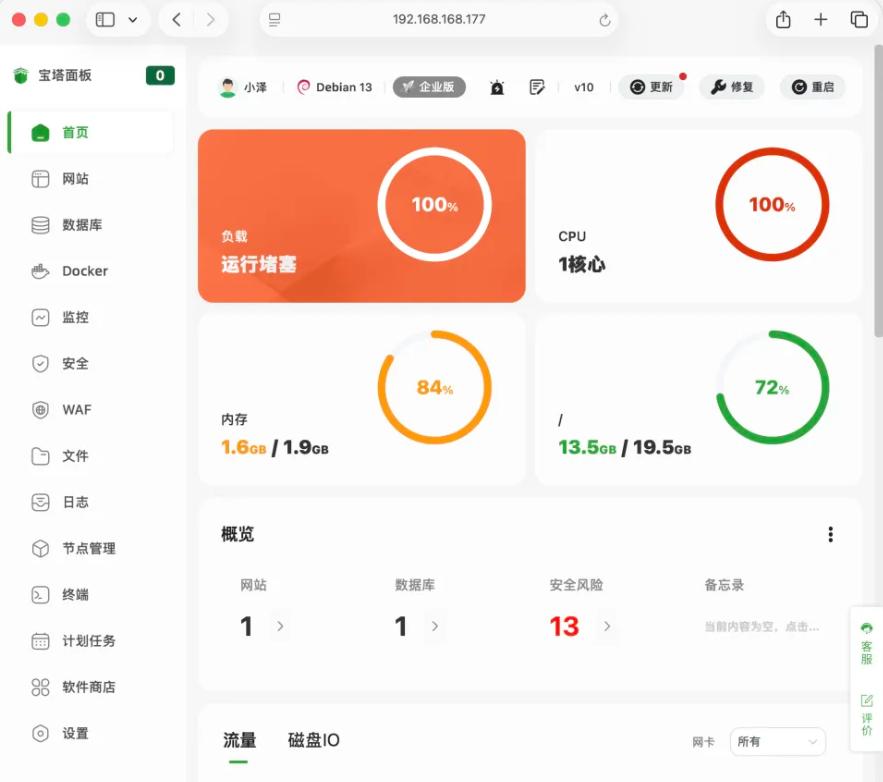Expand the 网卡 dropdown showing 所有
The image size is (883, 782).
coord(777,742)
